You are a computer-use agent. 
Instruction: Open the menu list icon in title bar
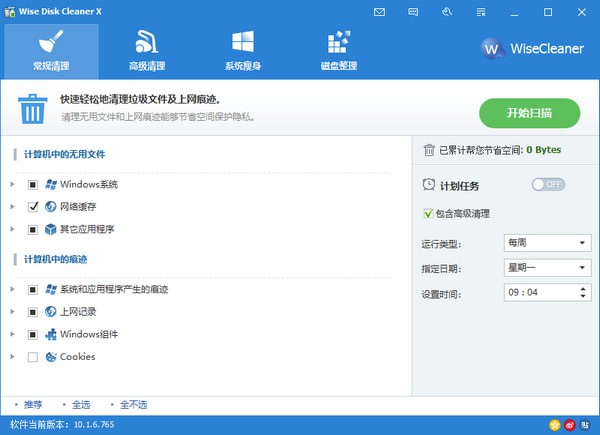[x=479, y=12]
